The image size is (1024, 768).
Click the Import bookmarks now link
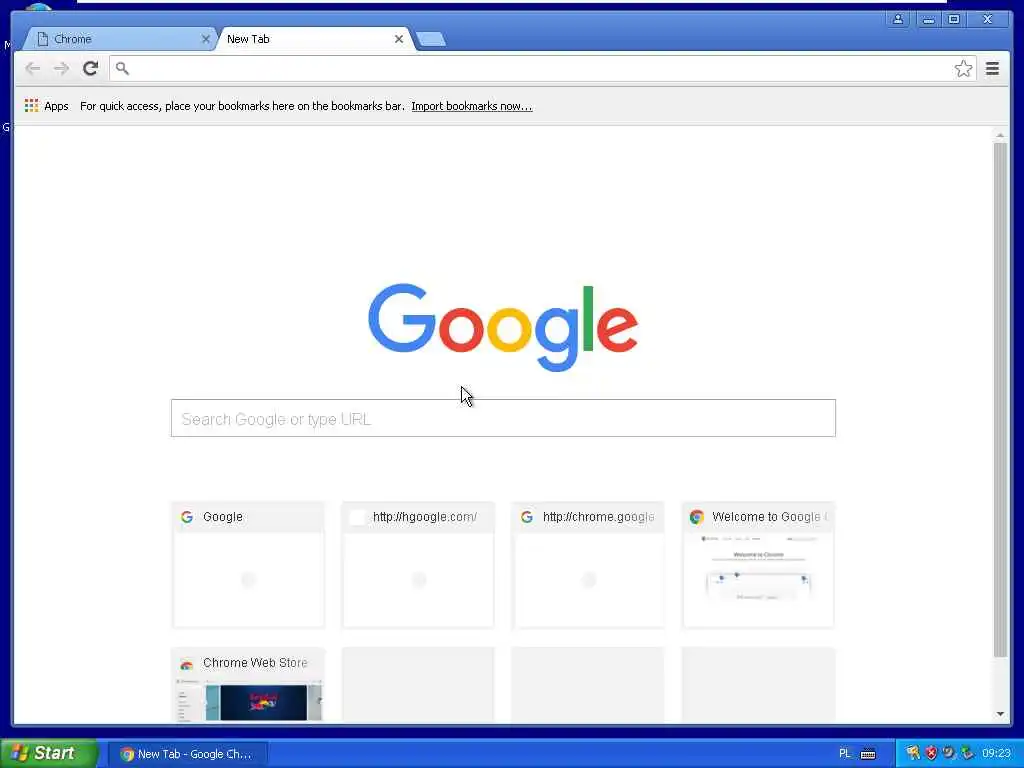coord(472,106)
